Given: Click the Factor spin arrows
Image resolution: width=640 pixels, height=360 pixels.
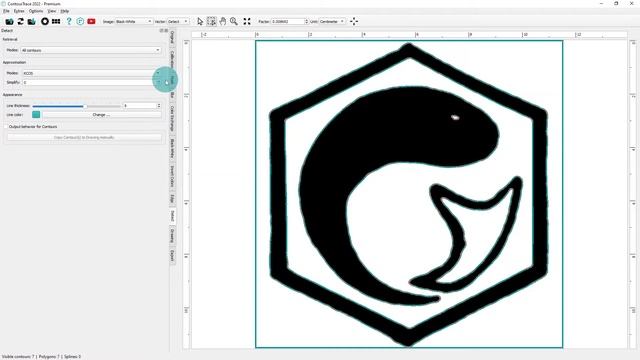Looking at the screenshot, I should [x=307, y=21].
